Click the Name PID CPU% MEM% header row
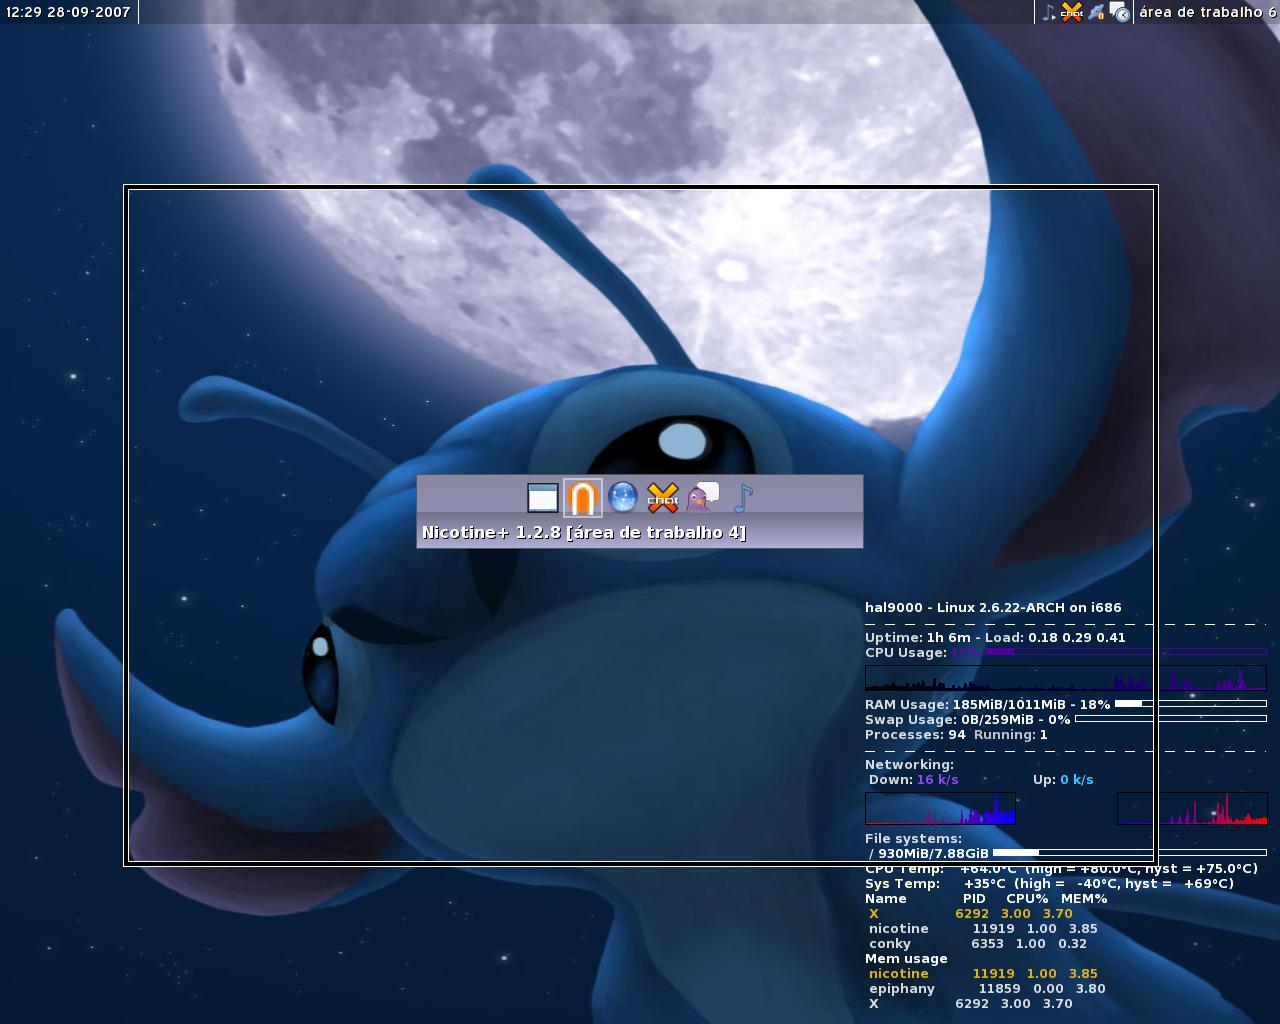 pos(986,898)
